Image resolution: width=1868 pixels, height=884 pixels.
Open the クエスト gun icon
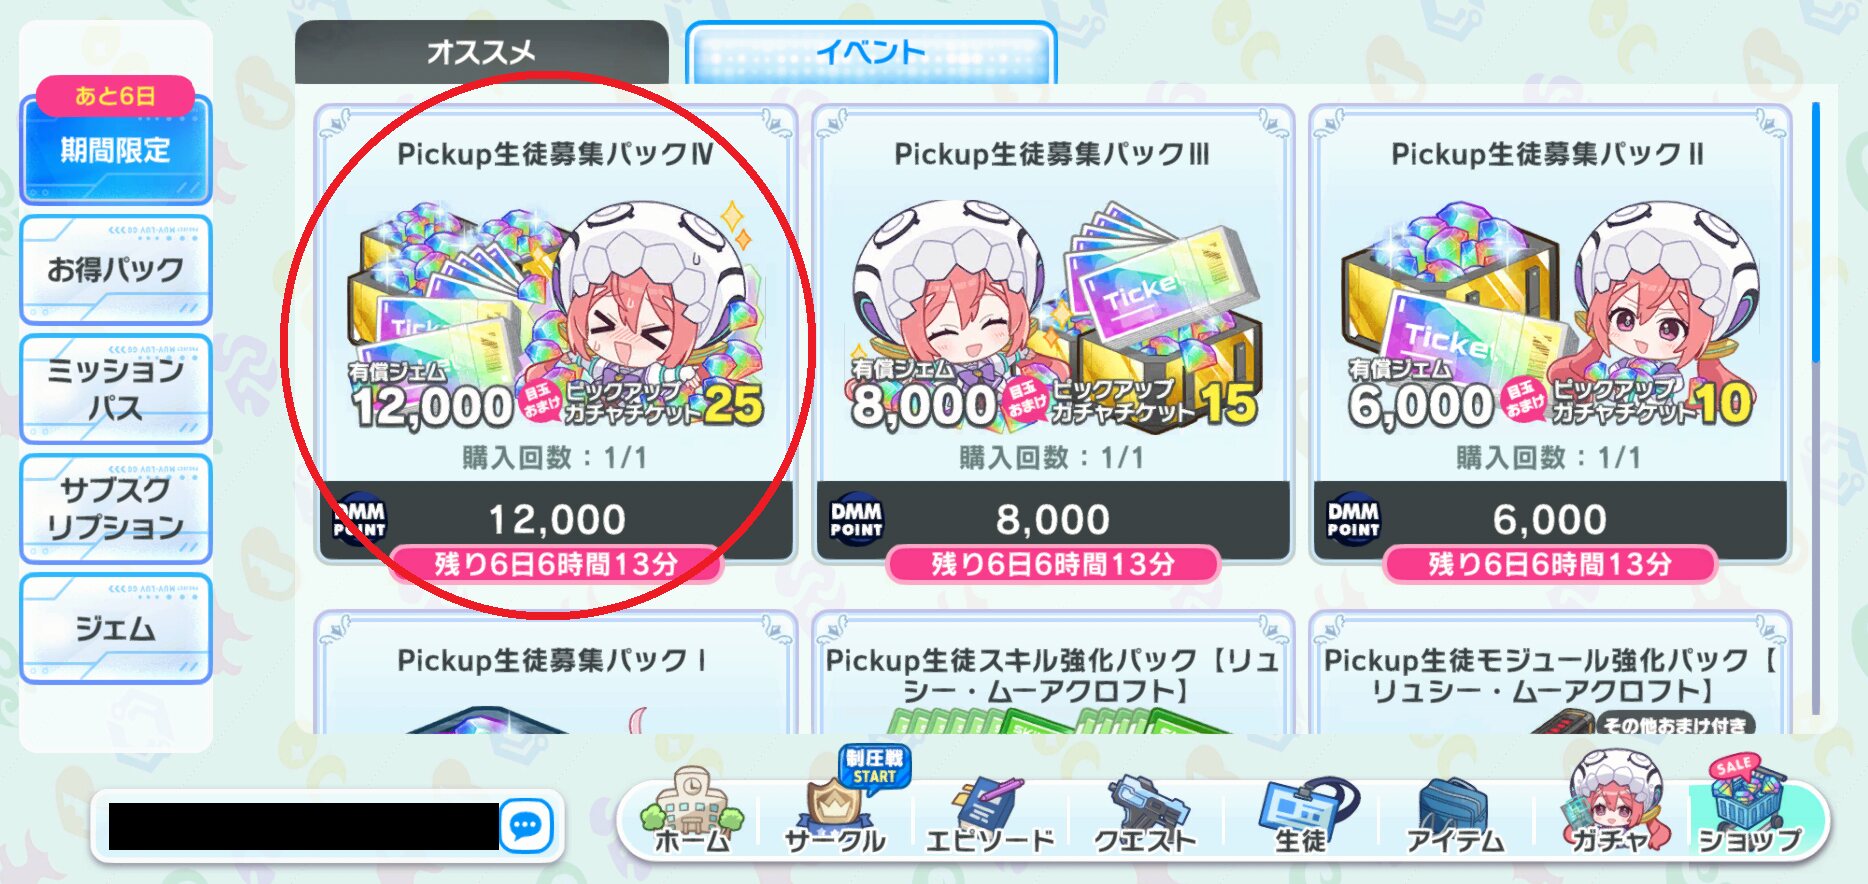pyautogui.click(x=1146, y=812)
